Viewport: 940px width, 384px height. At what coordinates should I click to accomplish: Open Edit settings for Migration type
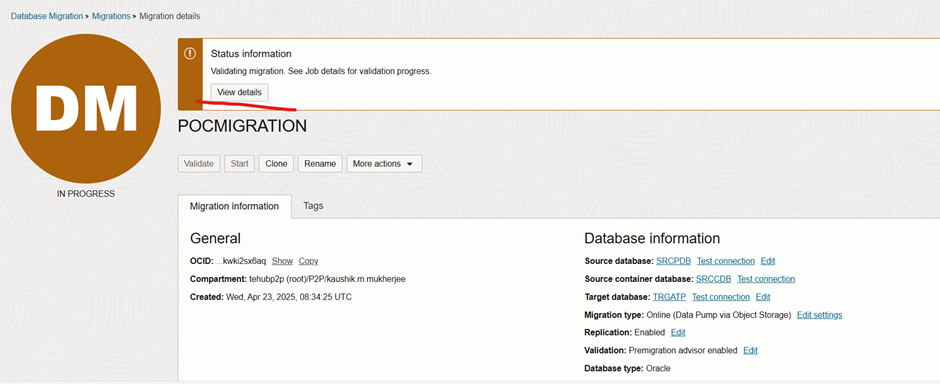pyautogui.click(x=820, y=315)
